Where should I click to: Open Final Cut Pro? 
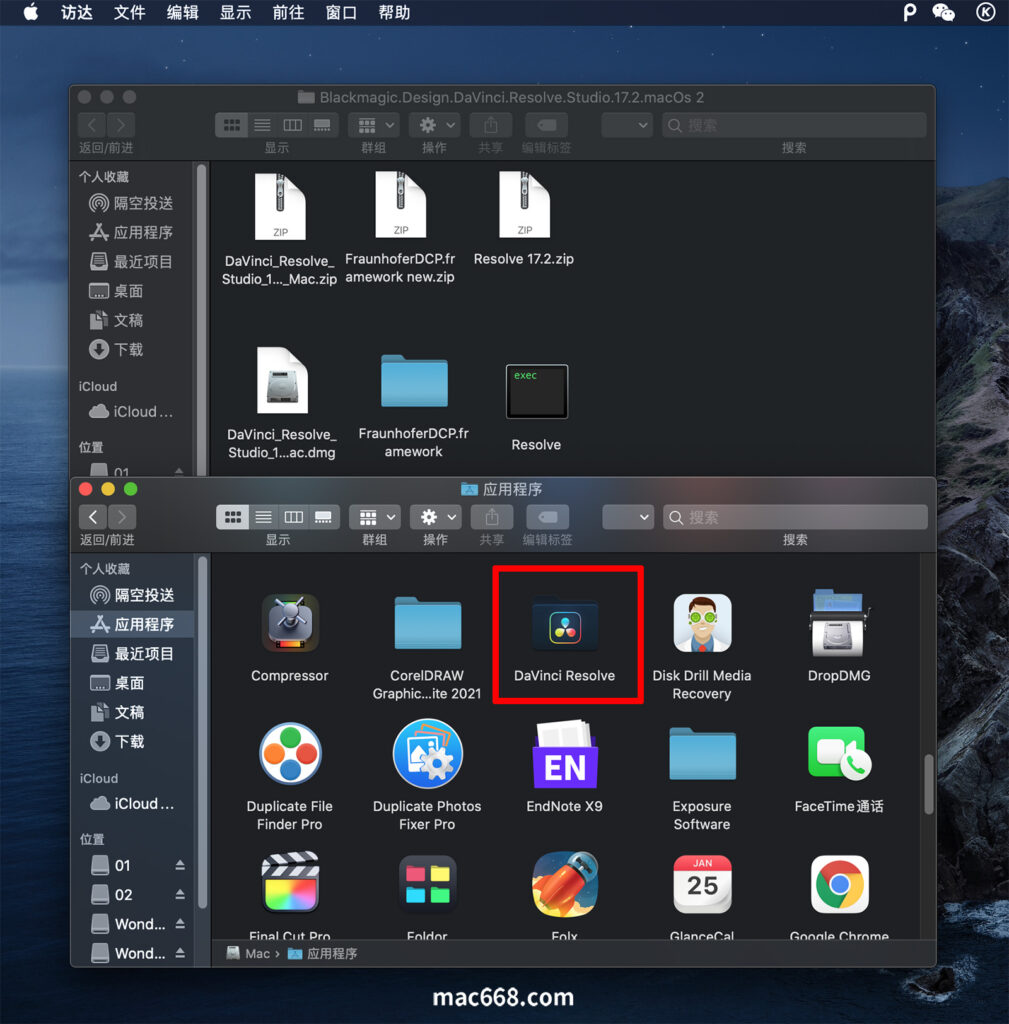(290, 882)
